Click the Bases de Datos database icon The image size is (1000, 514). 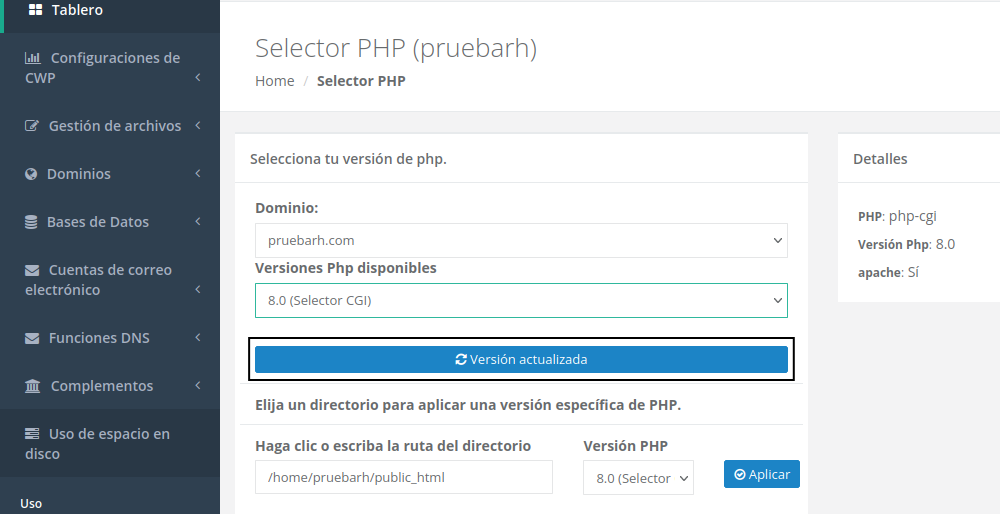coord(30,222)
